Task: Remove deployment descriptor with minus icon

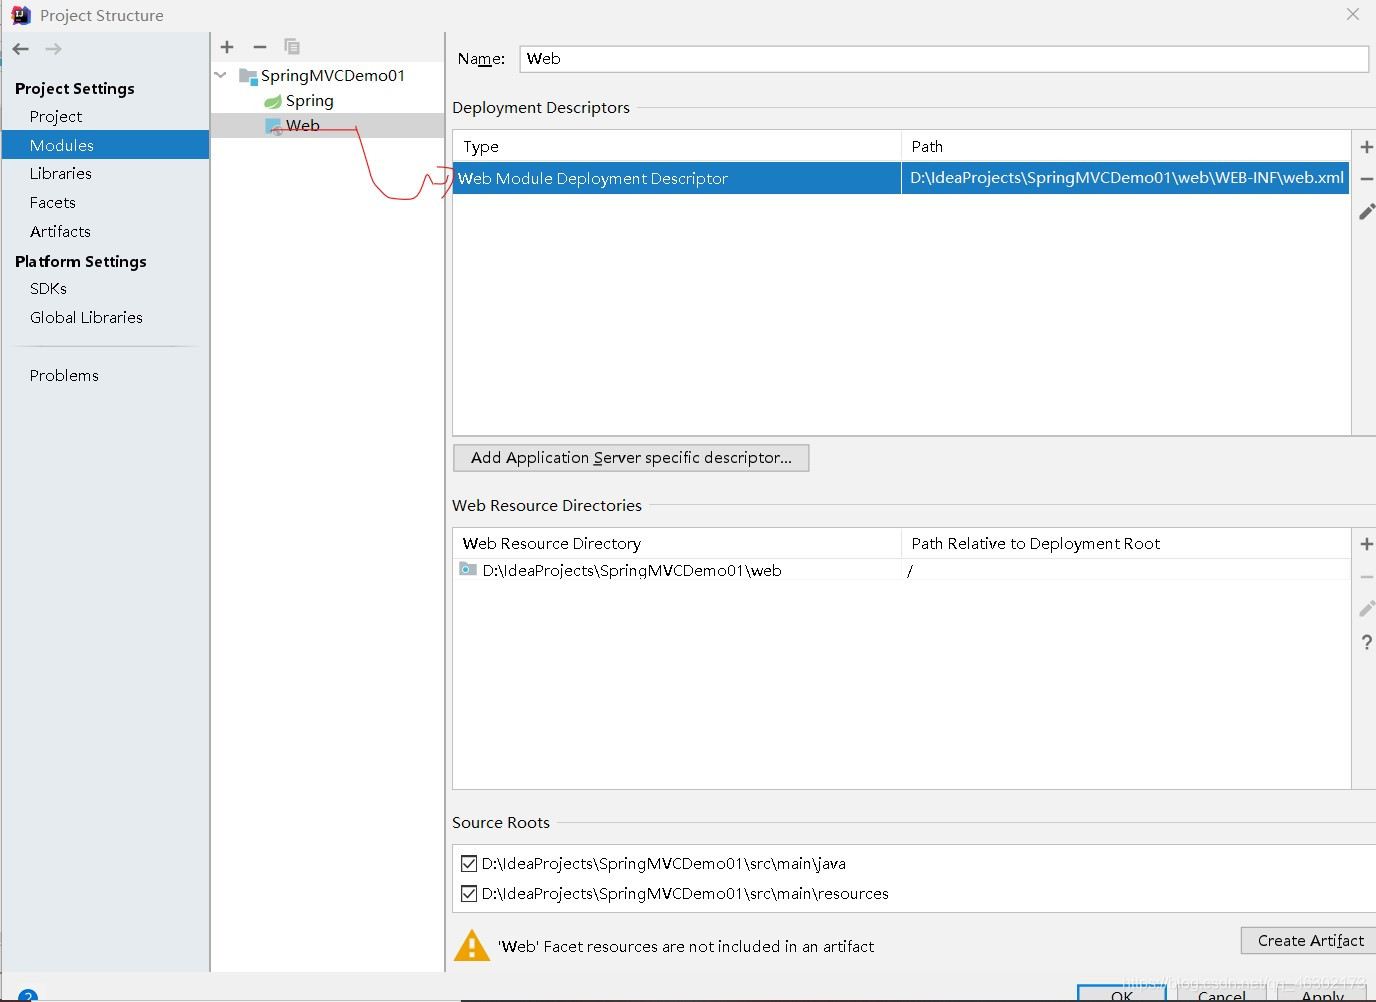Action: (1366, 179)
